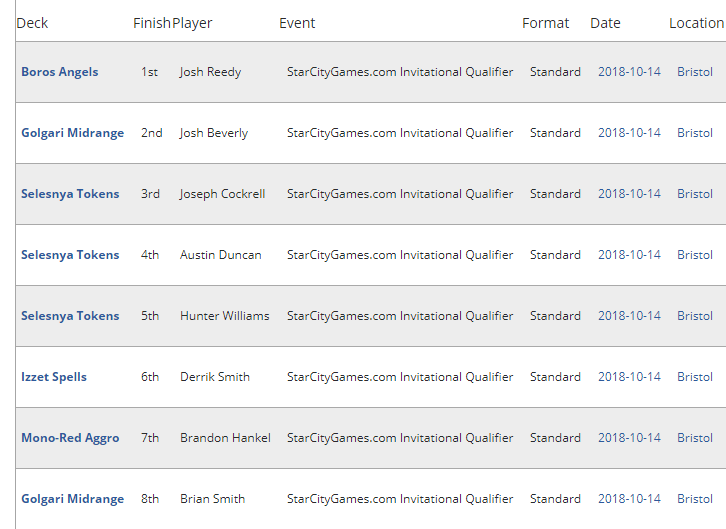Click the Deck column header

click(32, 23)
